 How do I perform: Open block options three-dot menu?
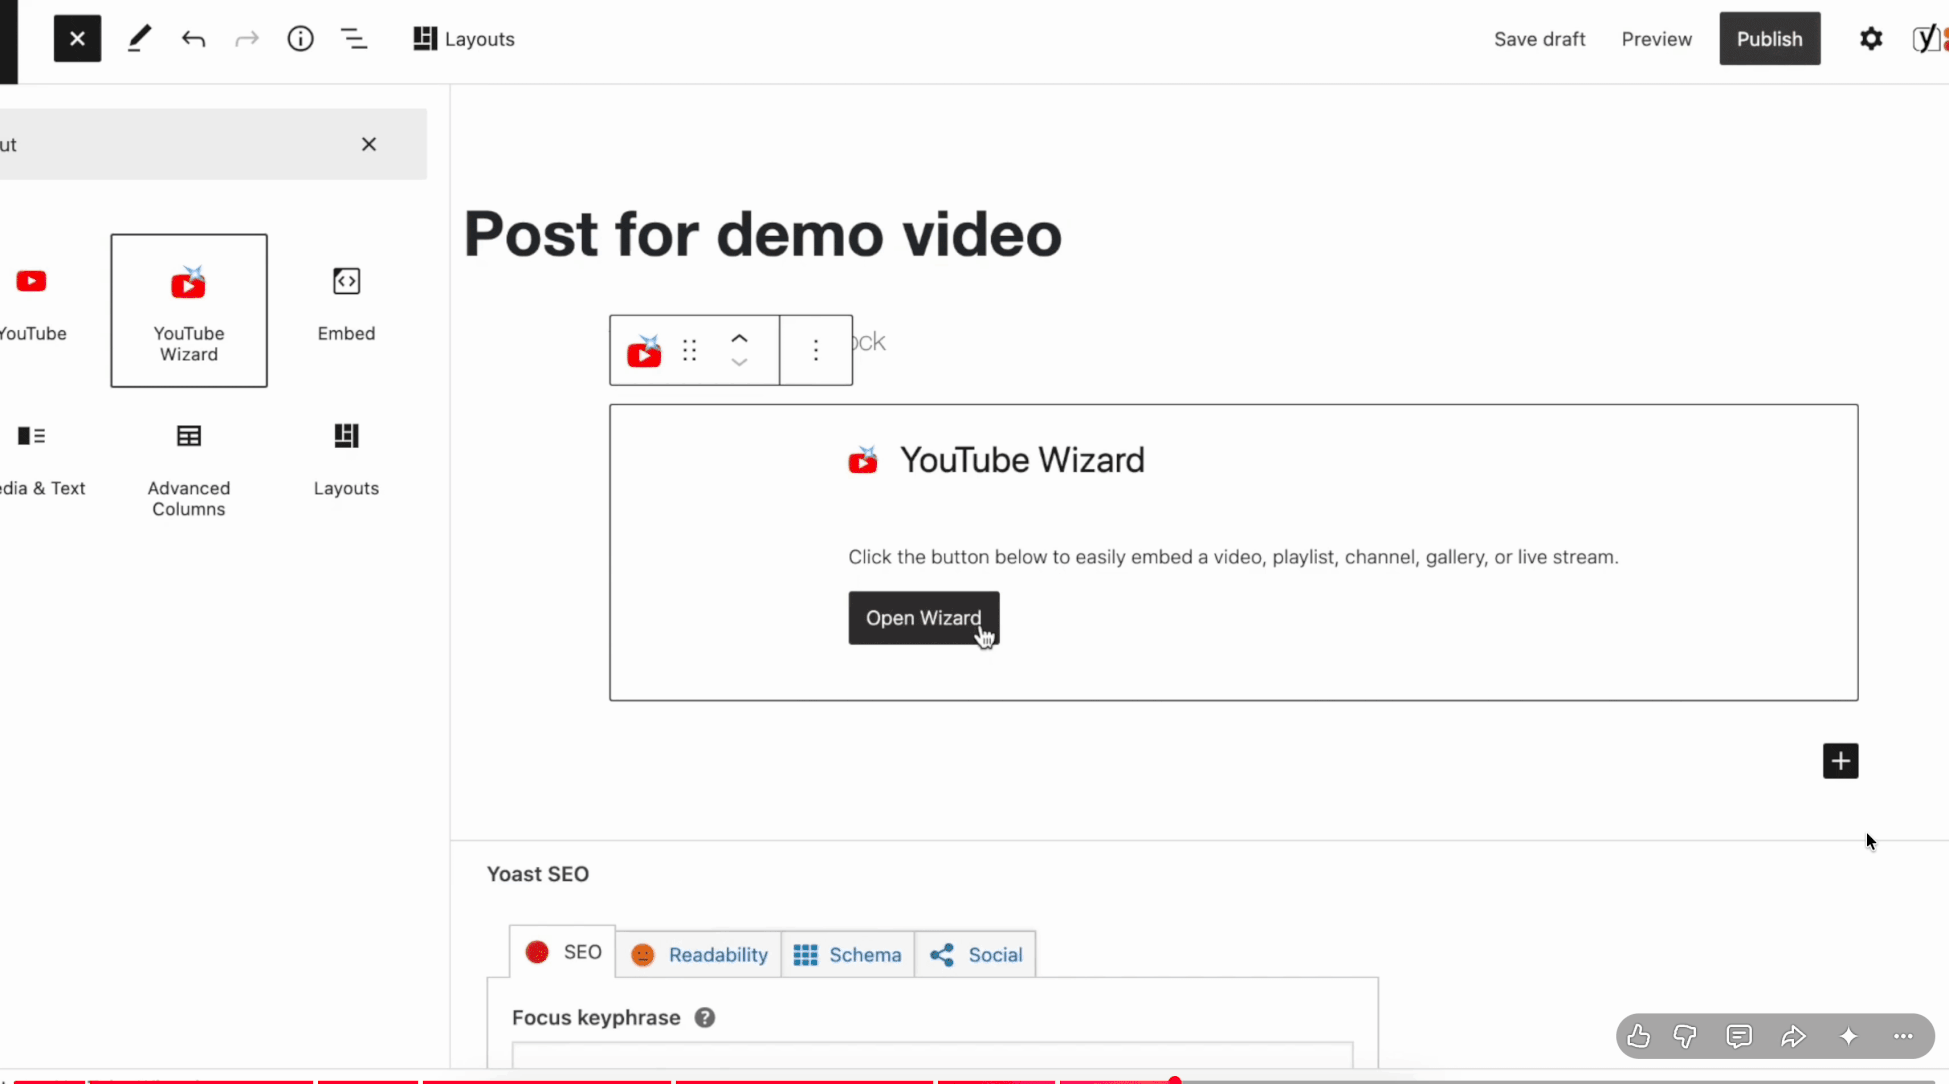816,350
